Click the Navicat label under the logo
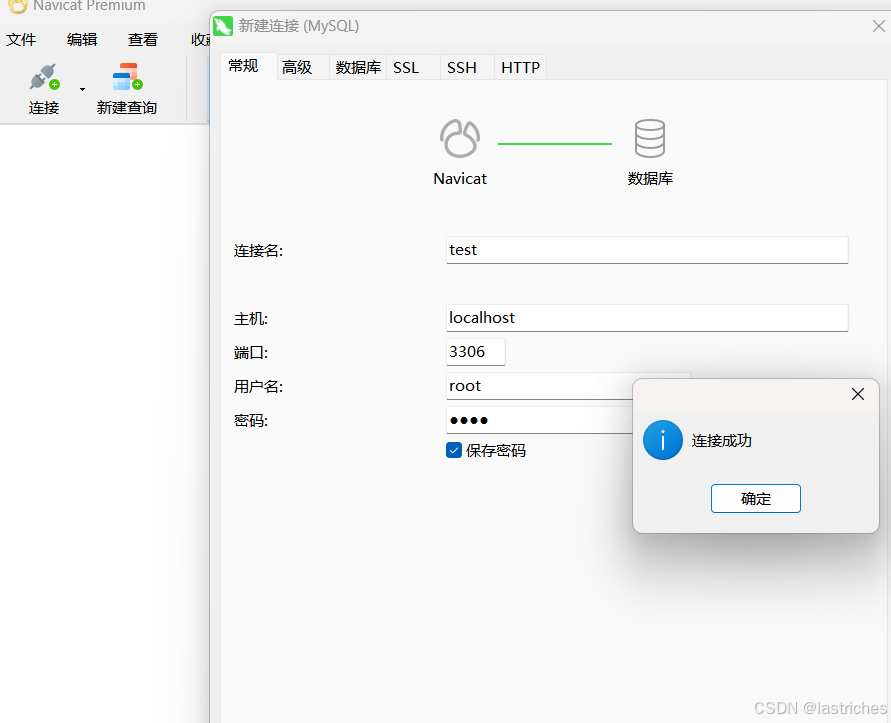The image size is (891, 723). pos(460,178)
